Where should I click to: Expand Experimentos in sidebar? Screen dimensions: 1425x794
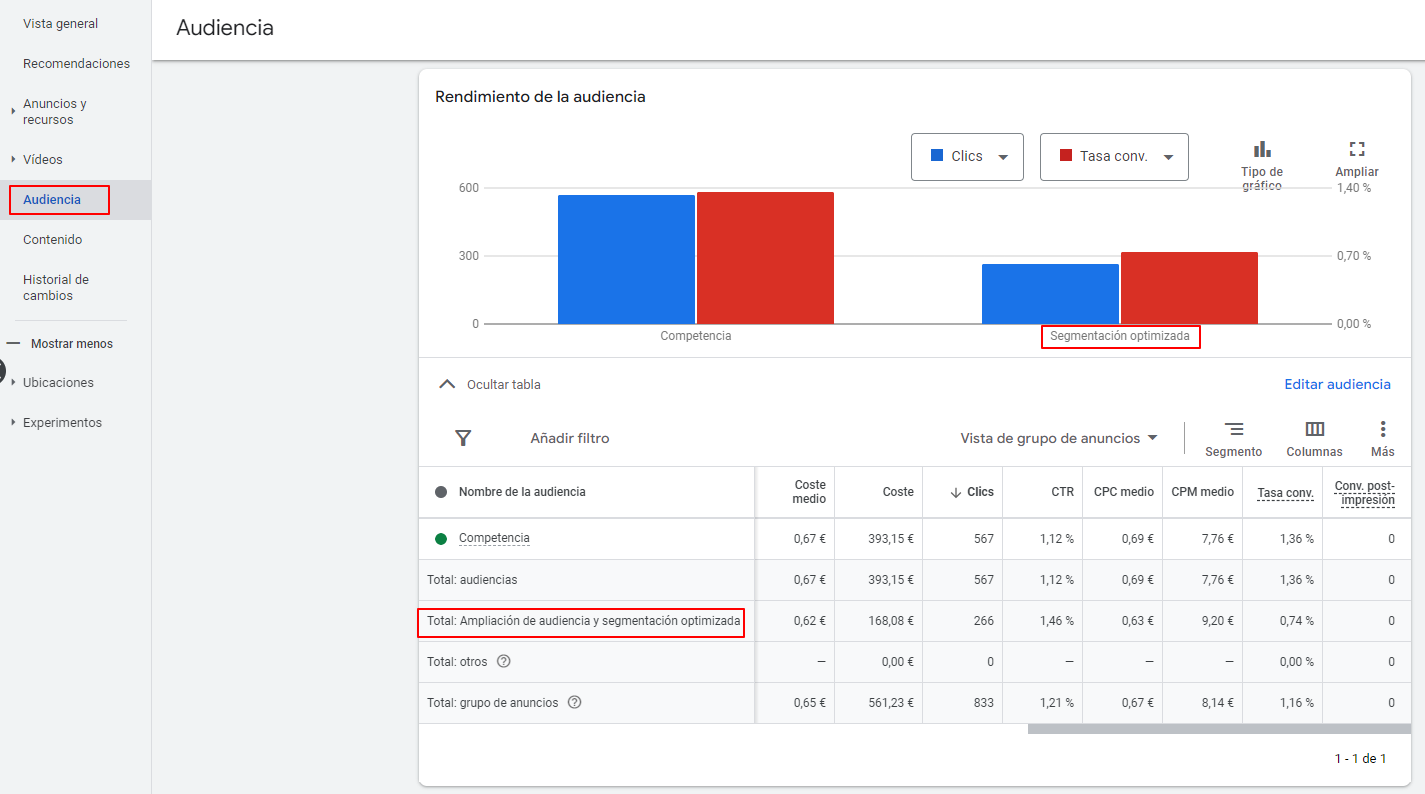[14, 422]
